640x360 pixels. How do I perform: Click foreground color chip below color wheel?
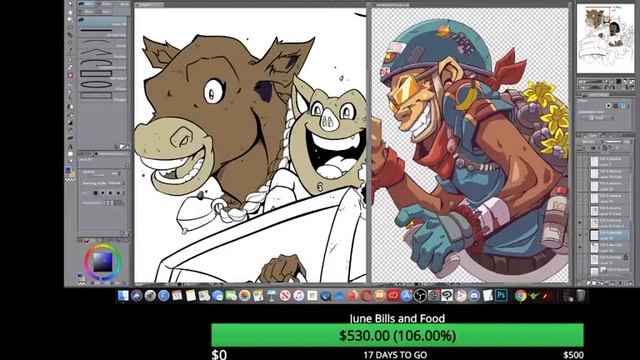[80, 277]
